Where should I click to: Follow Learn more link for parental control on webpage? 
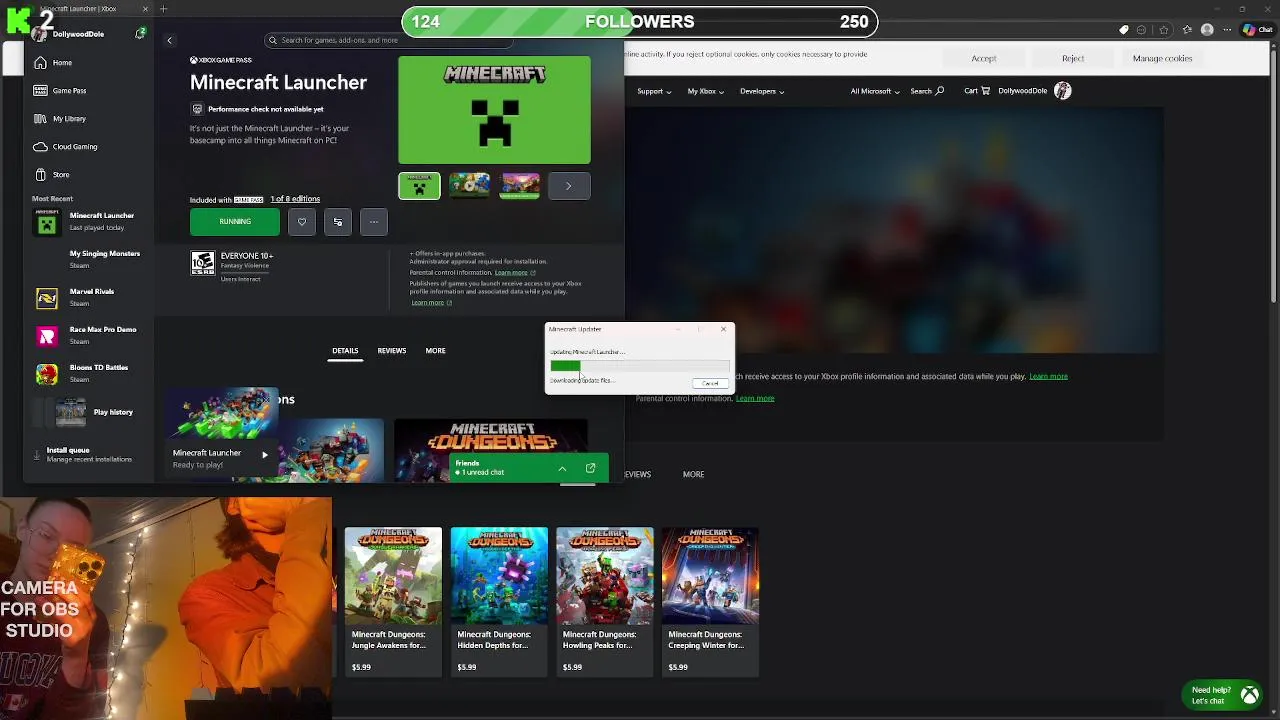click(755, 398)
